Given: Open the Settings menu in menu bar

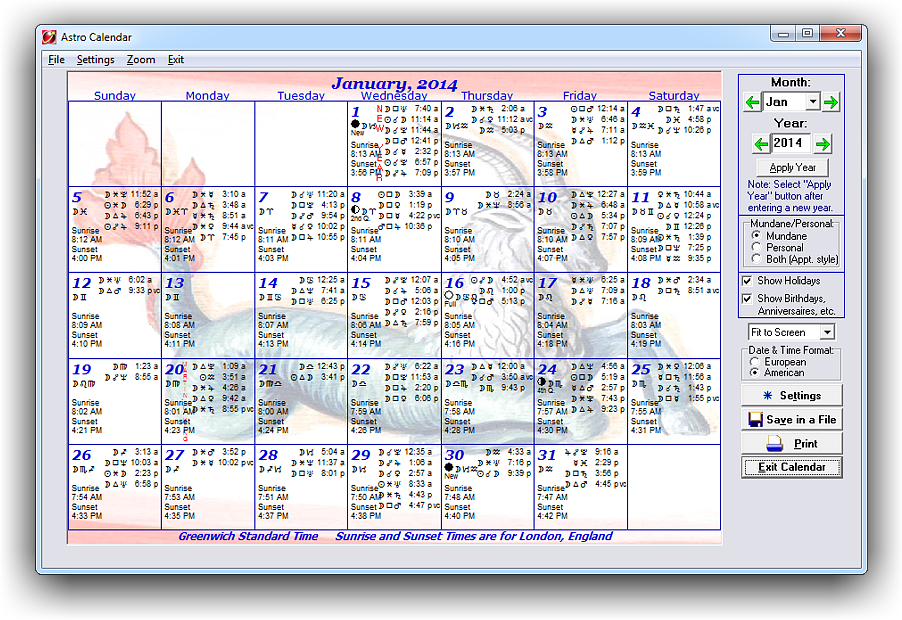Looking at the screenshot, I should [x=95, y=59].
